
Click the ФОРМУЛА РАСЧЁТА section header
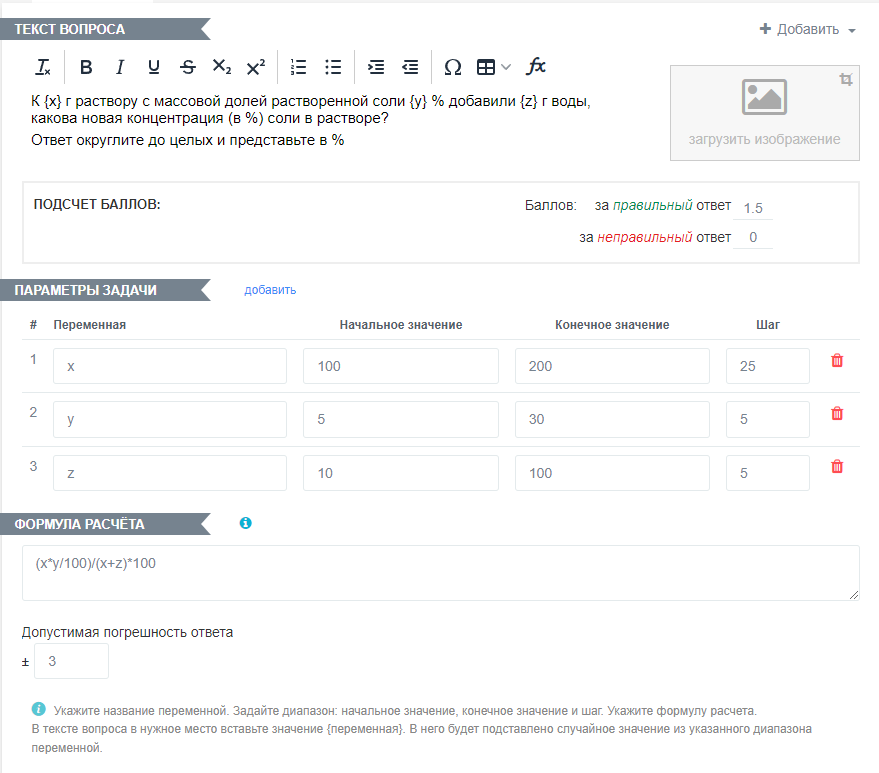coord(105,524)
